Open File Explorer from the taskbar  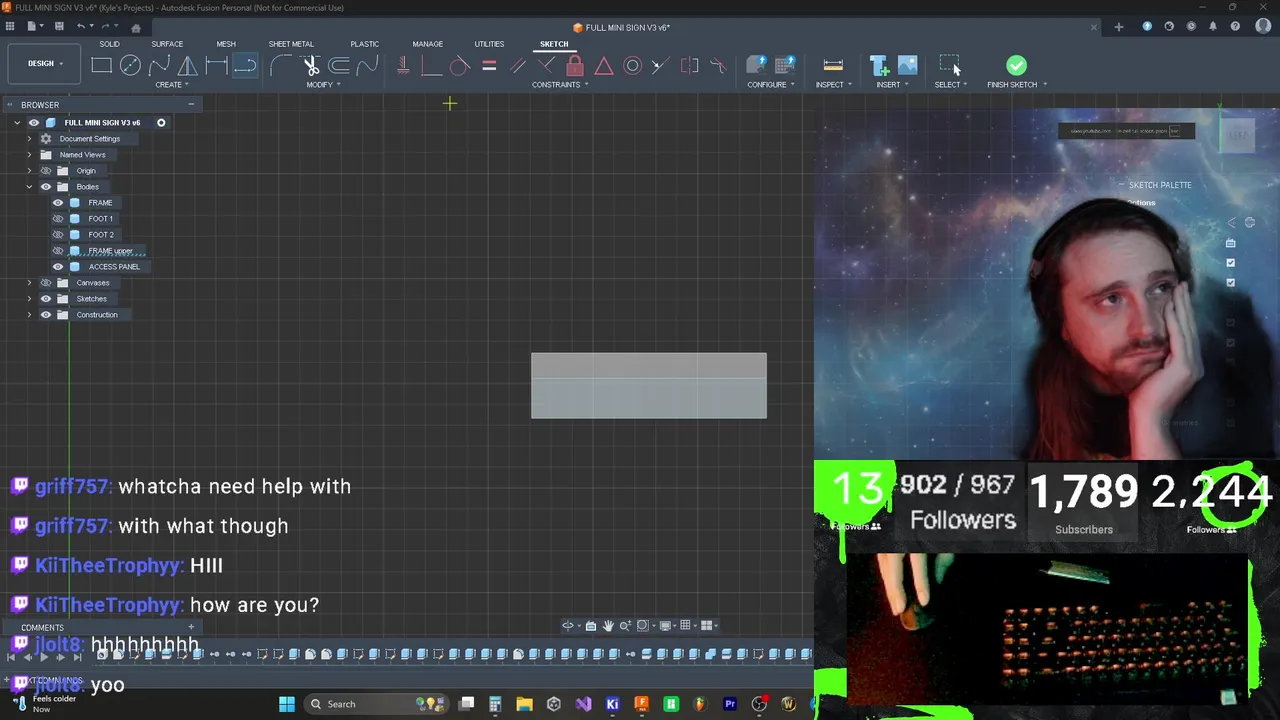pyautogui.click(x=524, y=704)
